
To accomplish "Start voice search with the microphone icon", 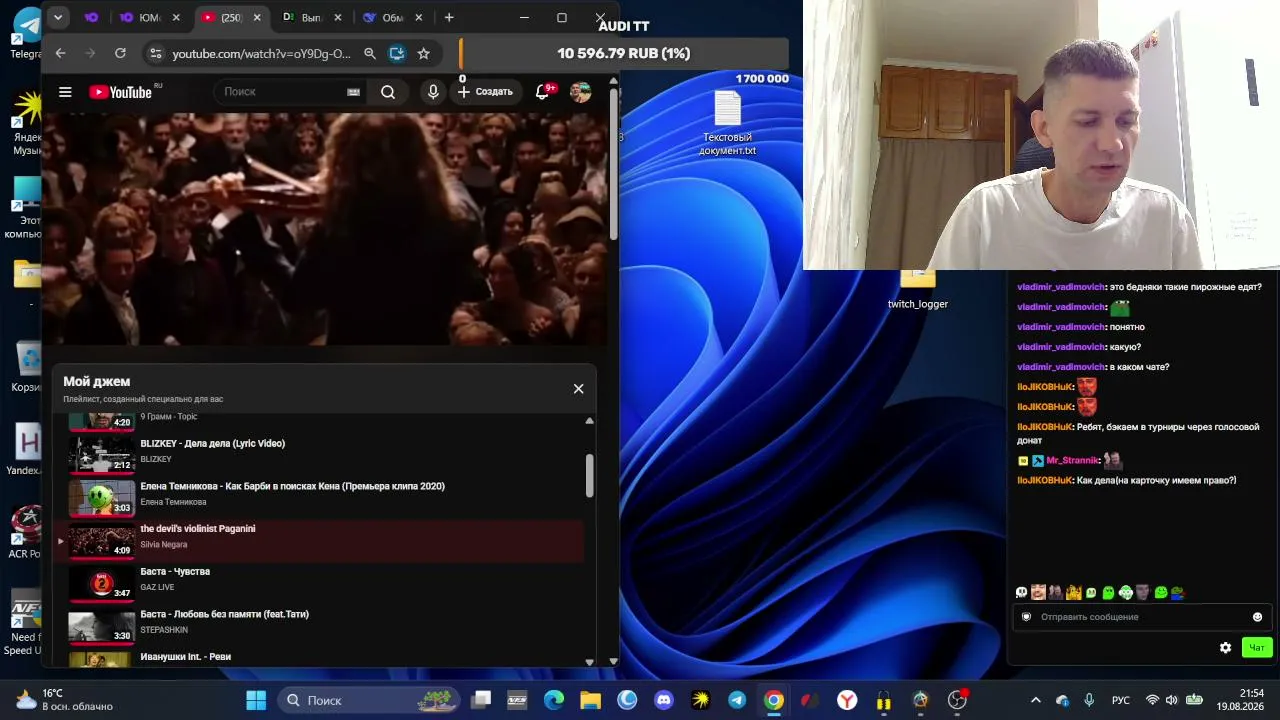I will pyautogui.click(x=433, y=92).
